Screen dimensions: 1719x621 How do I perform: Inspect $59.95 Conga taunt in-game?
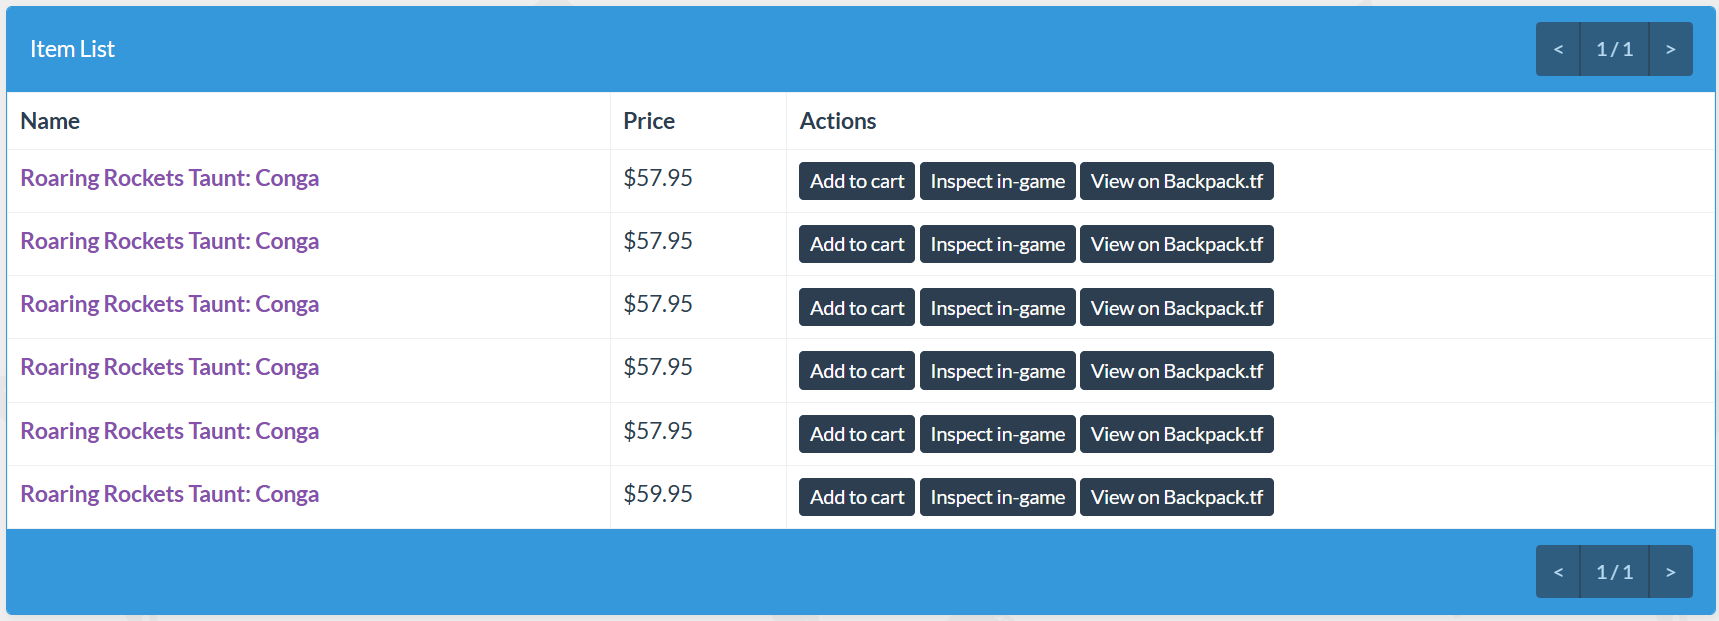click(x=997, y=497)
